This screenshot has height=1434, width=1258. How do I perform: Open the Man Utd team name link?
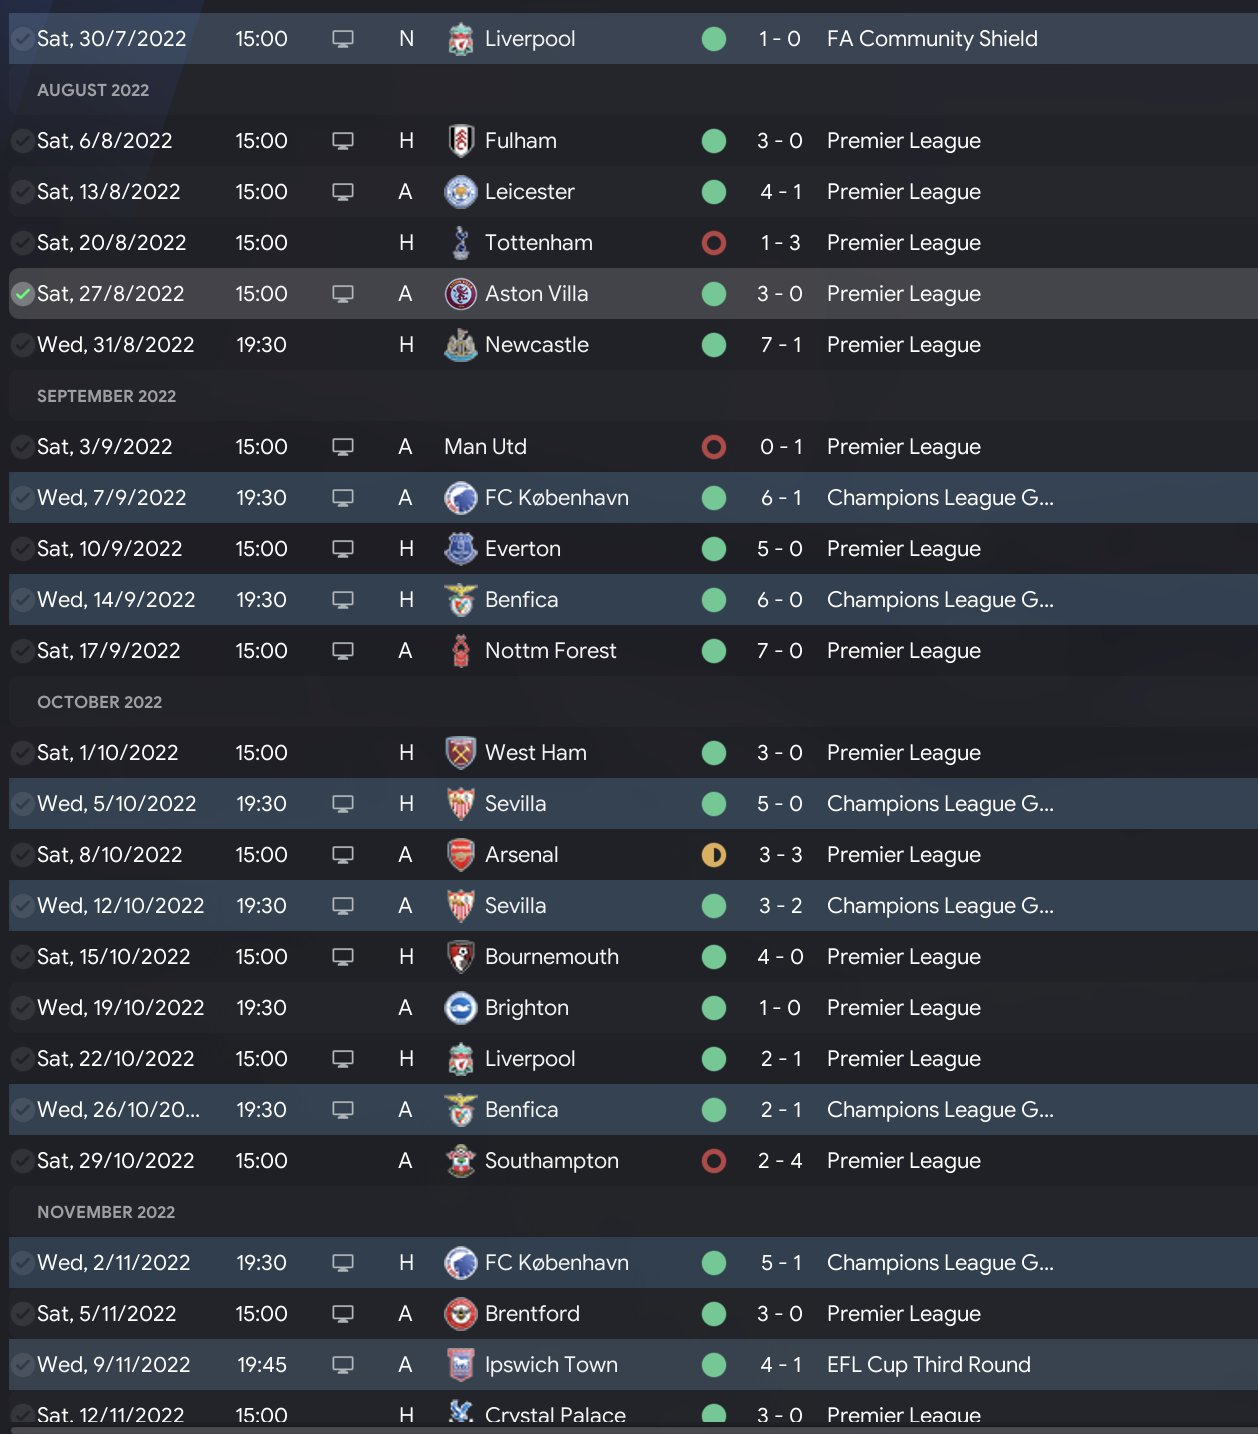(485, 447)
